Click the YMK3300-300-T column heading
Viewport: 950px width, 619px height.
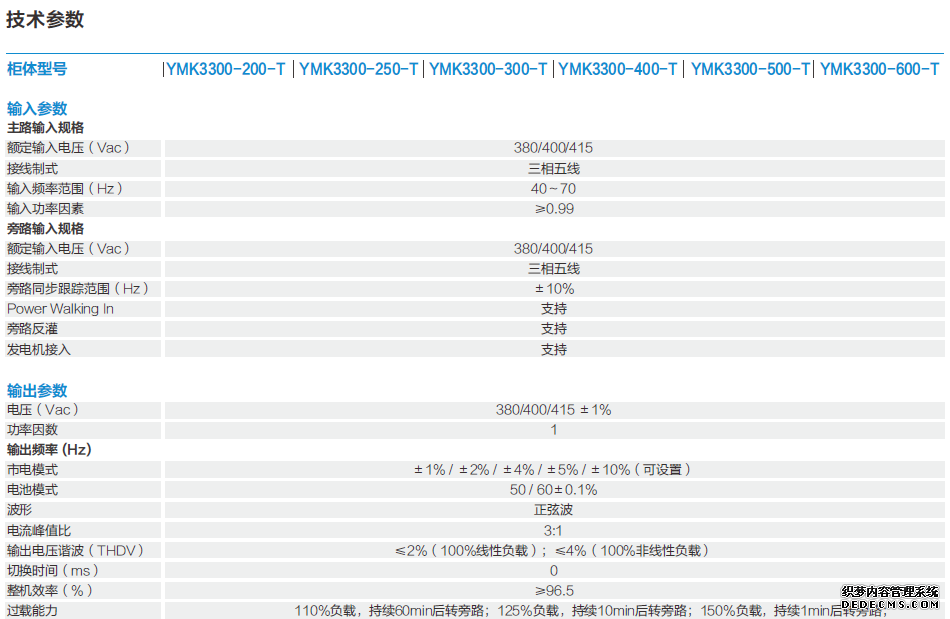(x=488, y=69)
